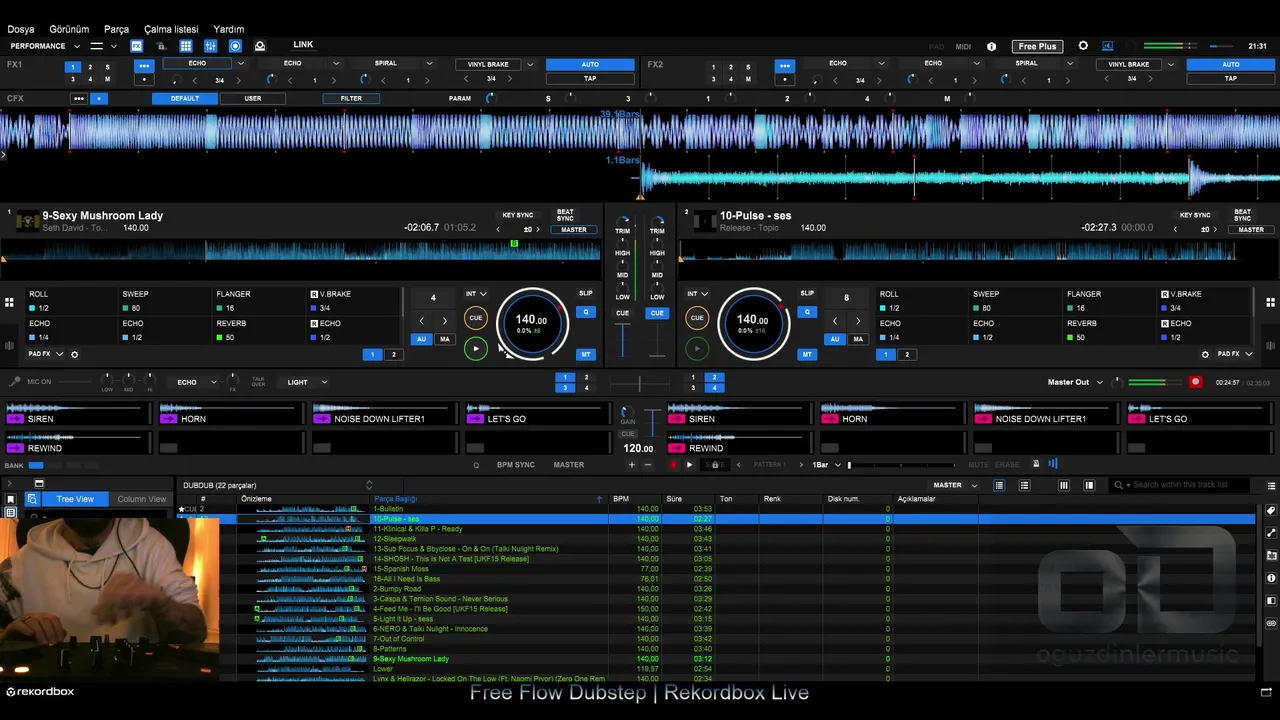Screen dimensions: 1280x720
Task: Open the Dosya menu
Action: tap(21, 29)
